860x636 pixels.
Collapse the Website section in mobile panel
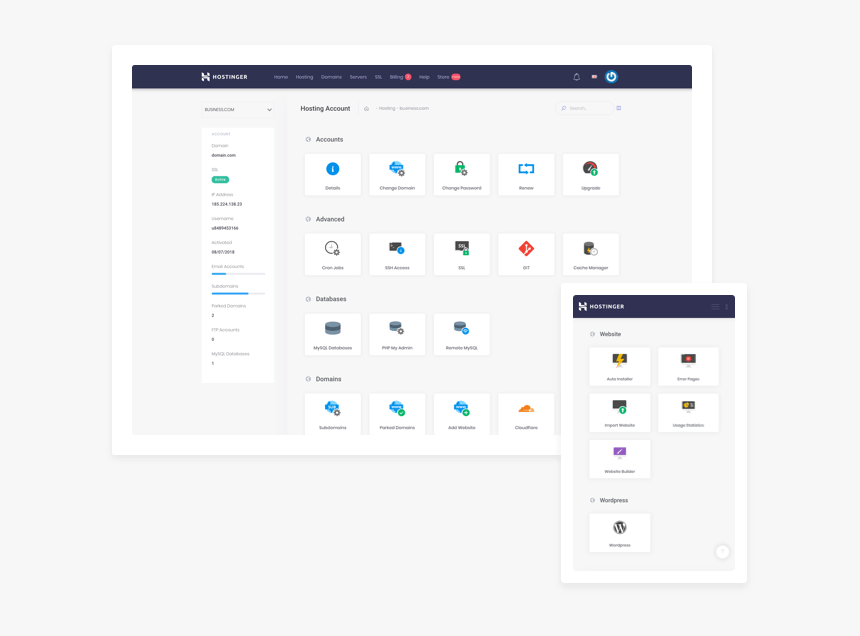point(592,334)
